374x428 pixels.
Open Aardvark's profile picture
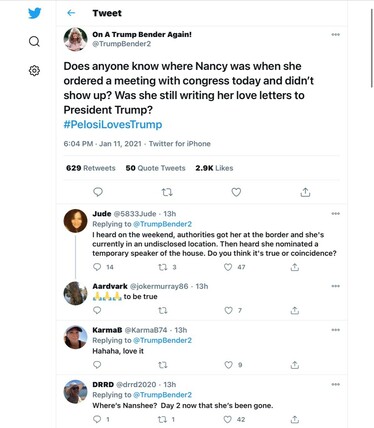[x=75, y=293]
